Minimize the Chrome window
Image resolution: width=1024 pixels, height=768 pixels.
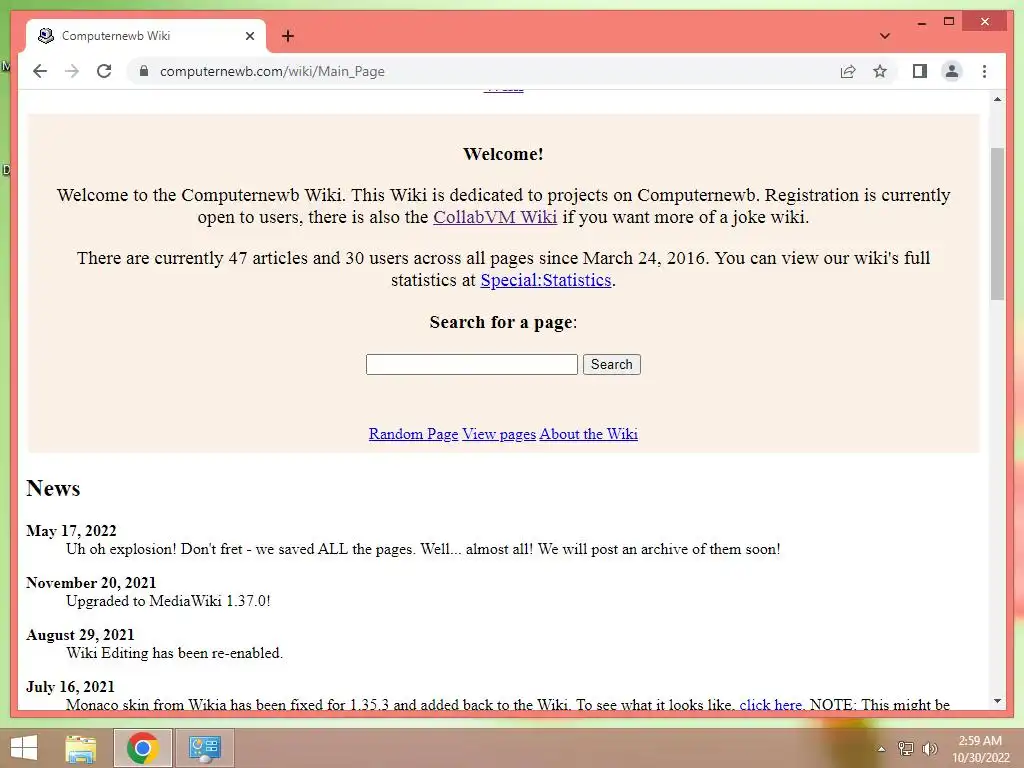[921, 22]
